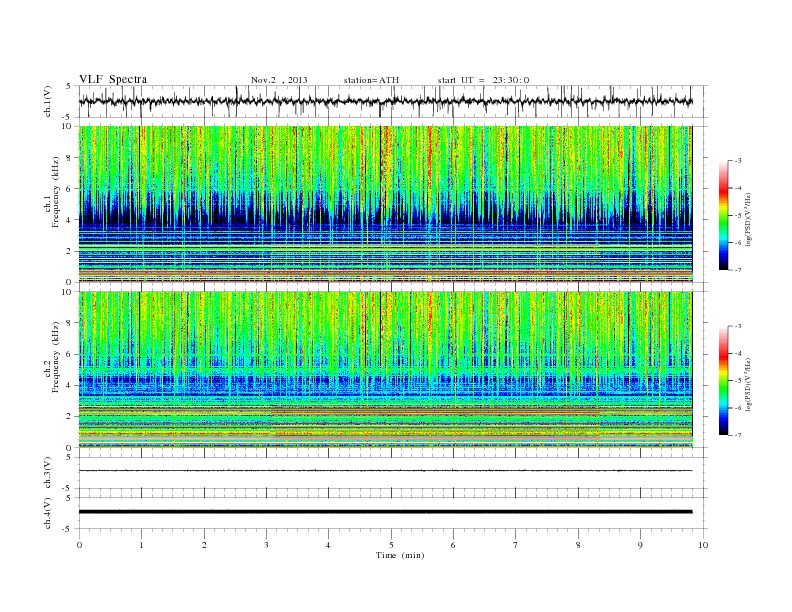This screenshot has height=612, width=792.
Task: Click the "Time (min)" x-axis title
Action: 400,555
